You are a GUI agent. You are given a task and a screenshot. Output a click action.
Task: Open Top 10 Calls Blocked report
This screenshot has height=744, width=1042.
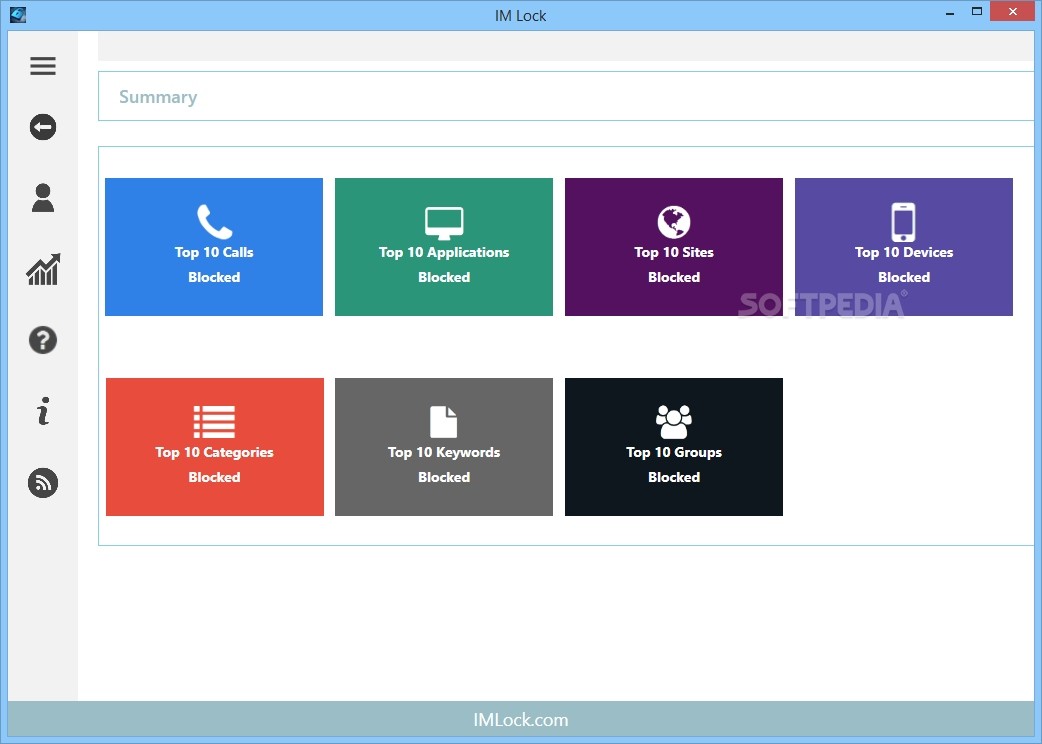[x=214, y=246]
